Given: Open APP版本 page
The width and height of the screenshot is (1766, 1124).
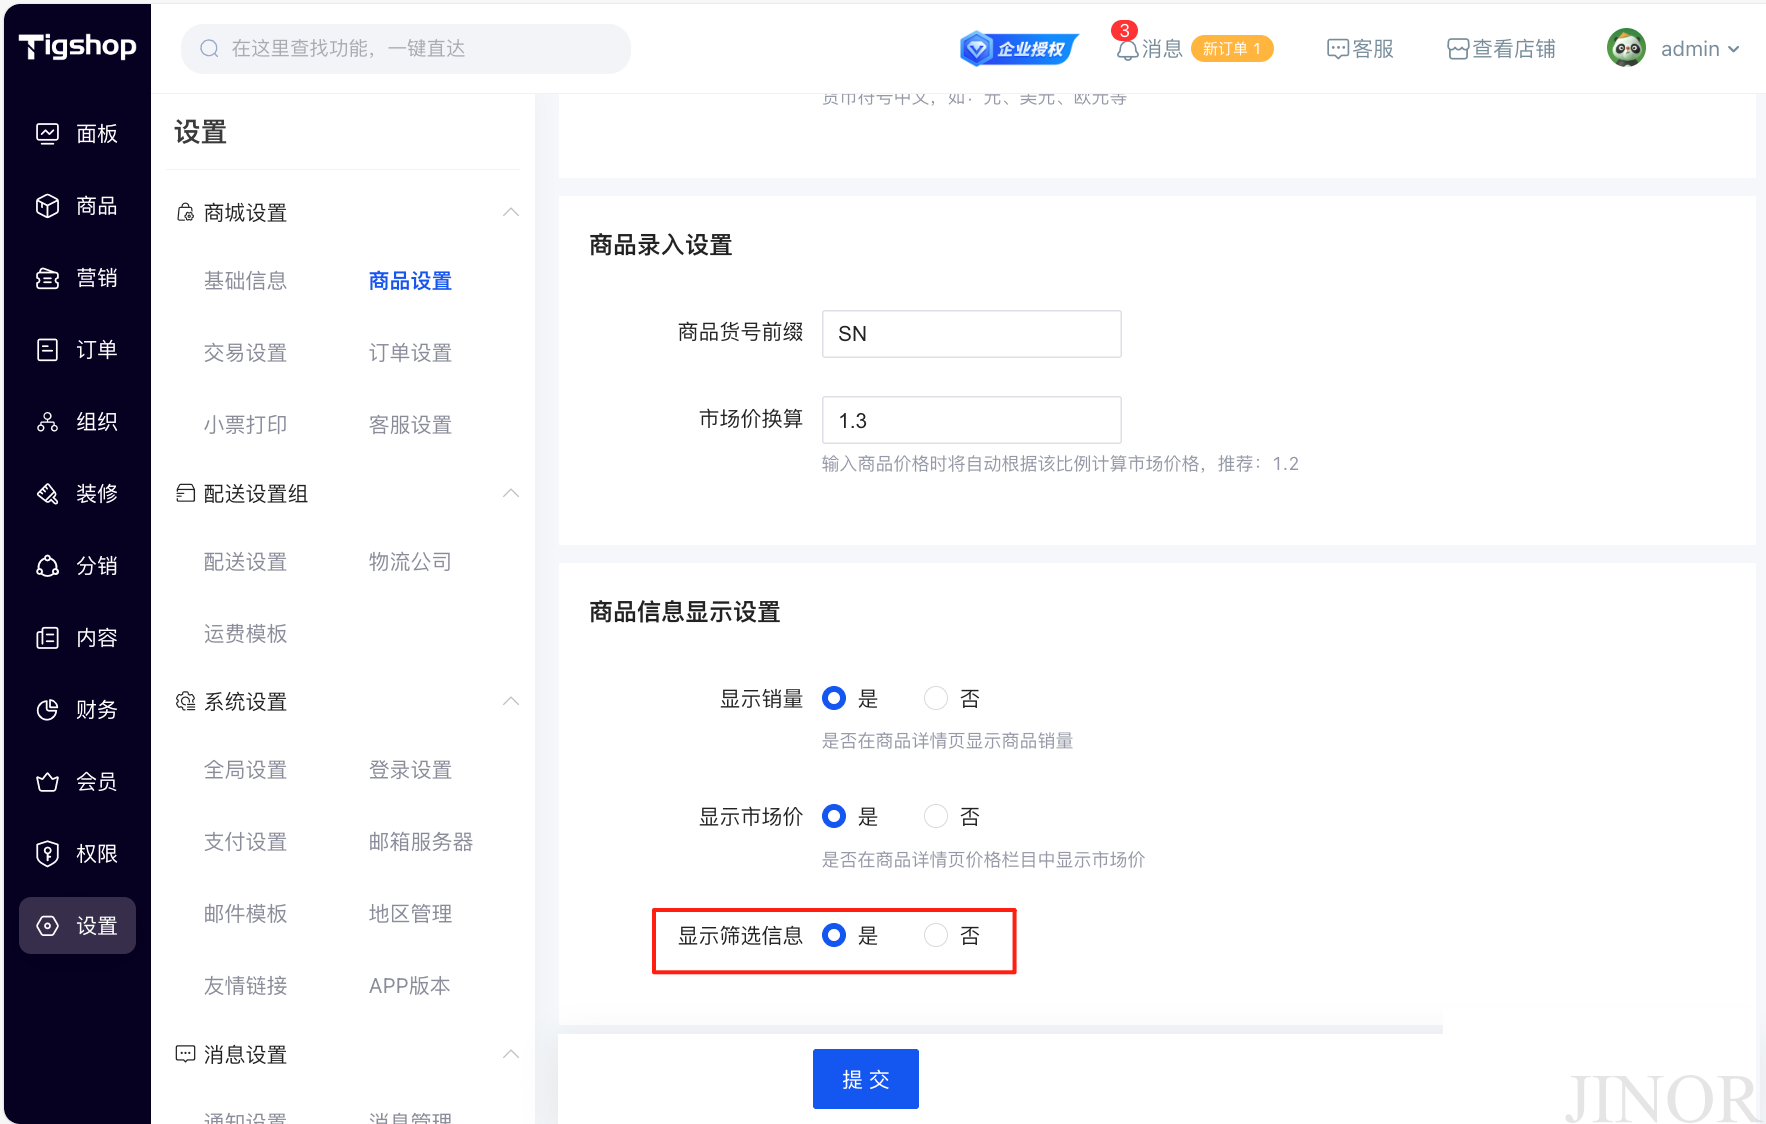Looking at the screenshot, I should point(409,986).
